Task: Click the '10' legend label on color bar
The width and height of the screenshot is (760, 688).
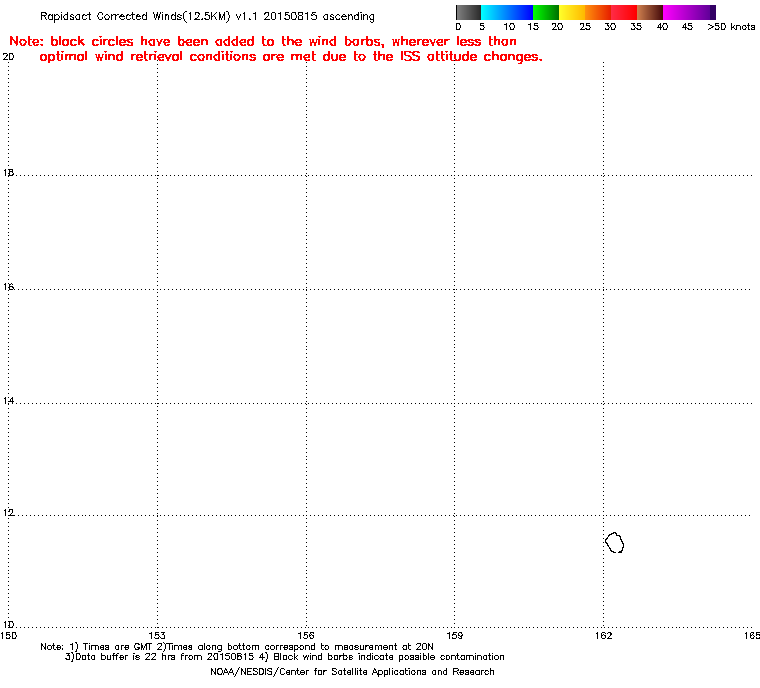Action: tap(509, 27)
